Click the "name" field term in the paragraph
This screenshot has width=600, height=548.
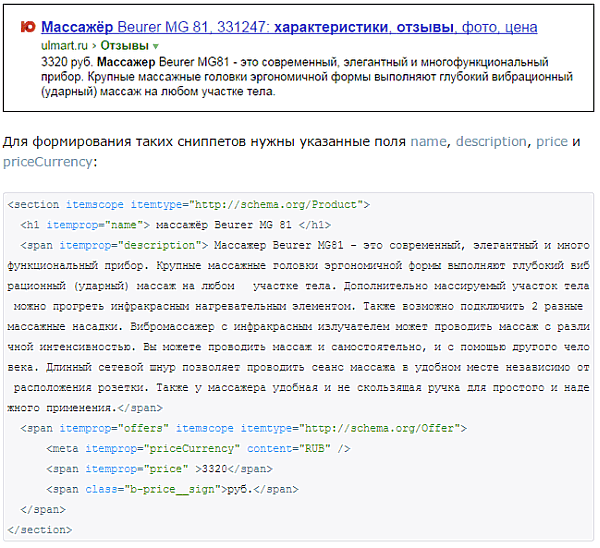pos(428,142)
